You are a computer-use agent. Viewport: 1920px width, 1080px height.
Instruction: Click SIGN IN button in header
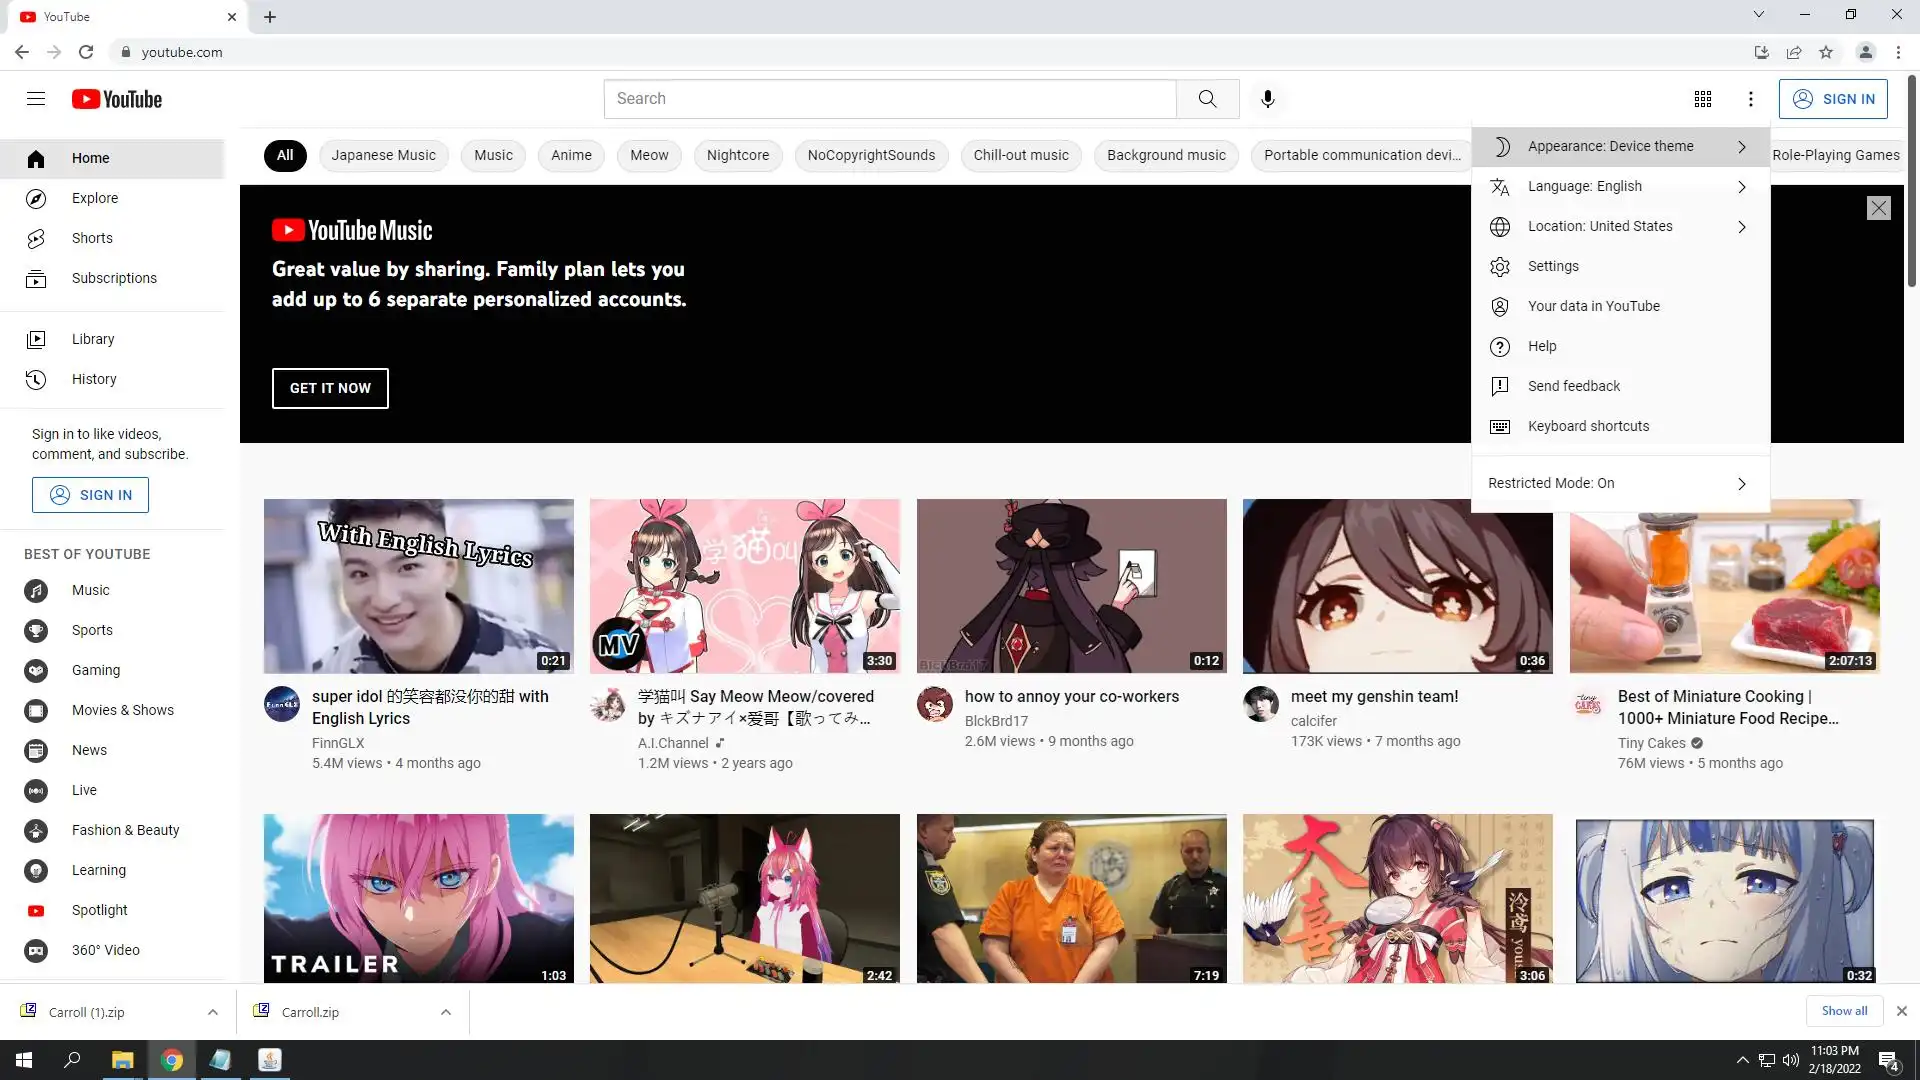tap(1832, 99)
